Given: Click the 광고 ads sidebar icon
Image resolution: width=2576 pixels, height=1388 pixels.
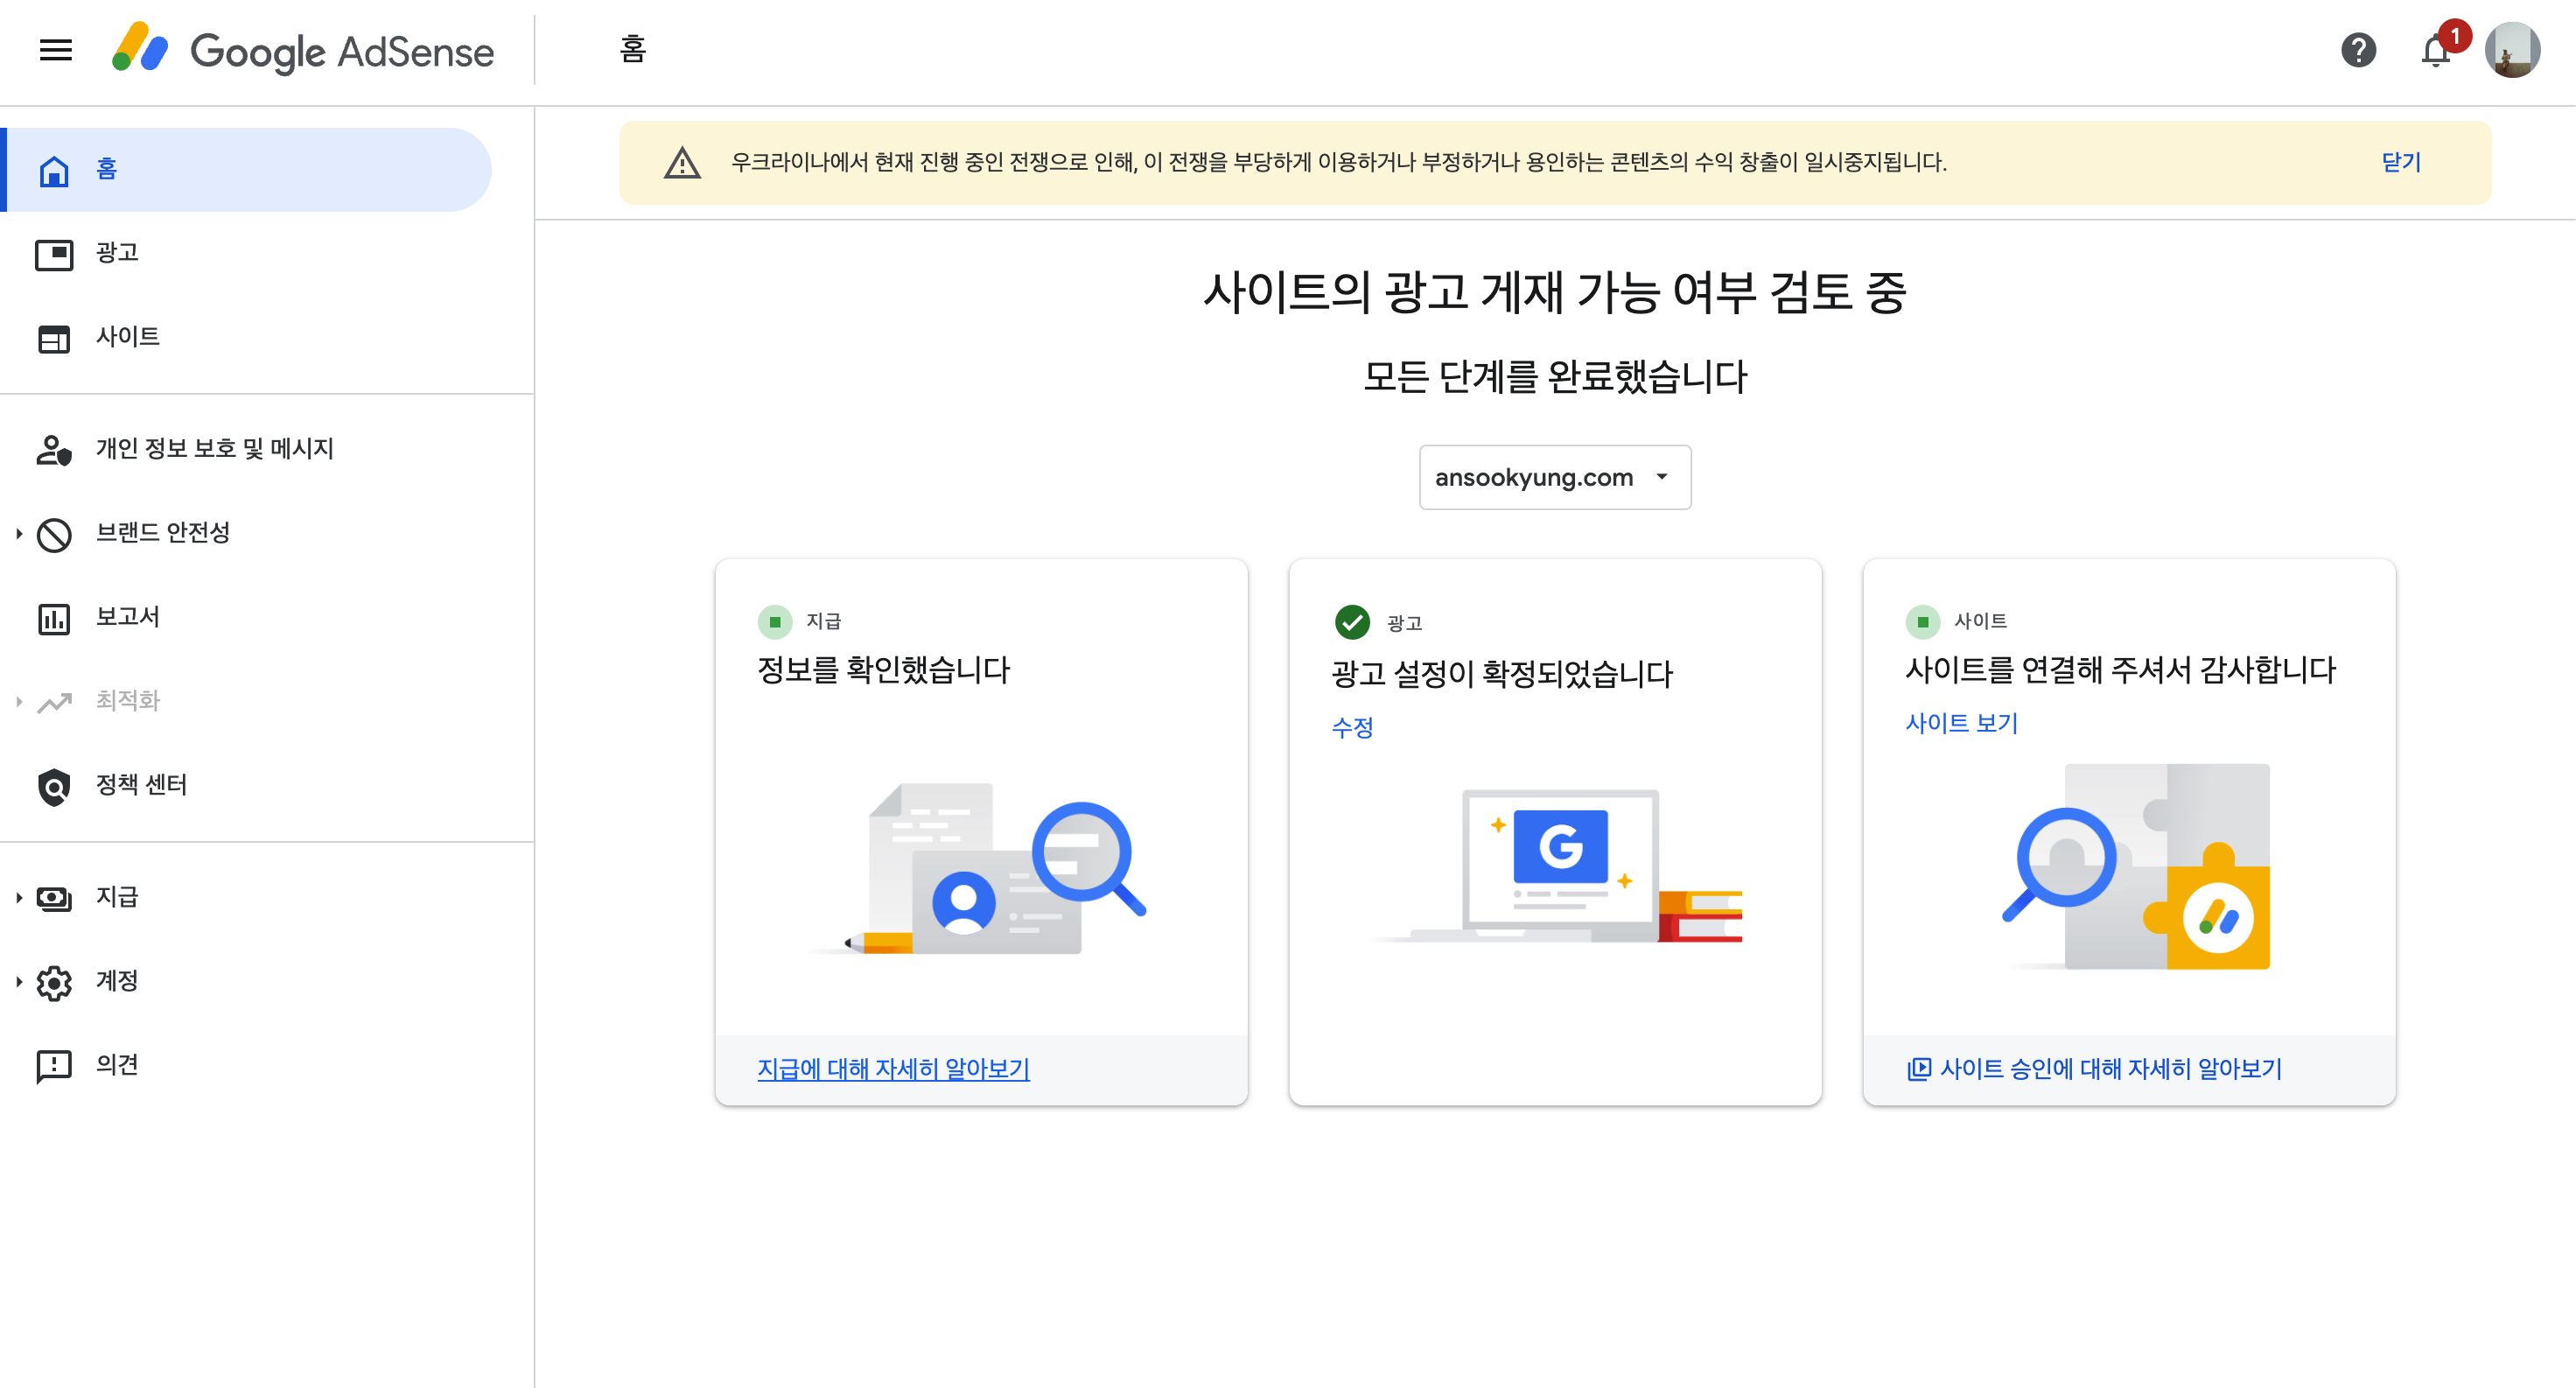Looking at the screenshot, I should [x=54, y=254].
